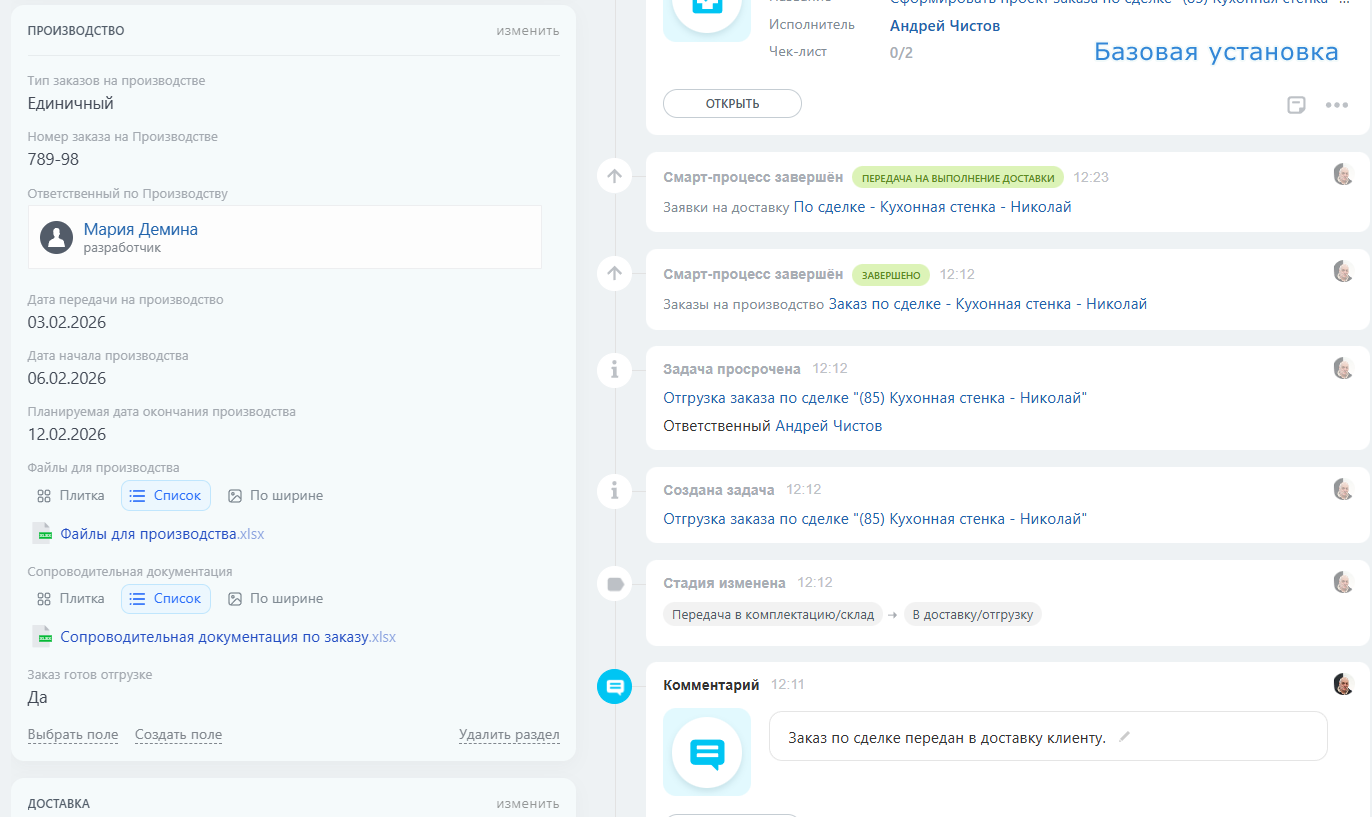Click the date 03.02.2026

[67, 322]
